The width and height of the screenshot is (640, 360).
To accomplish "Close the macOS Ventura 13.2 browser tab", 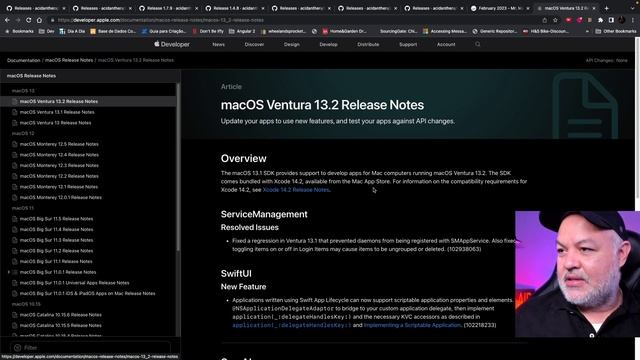I will point(593,8).
